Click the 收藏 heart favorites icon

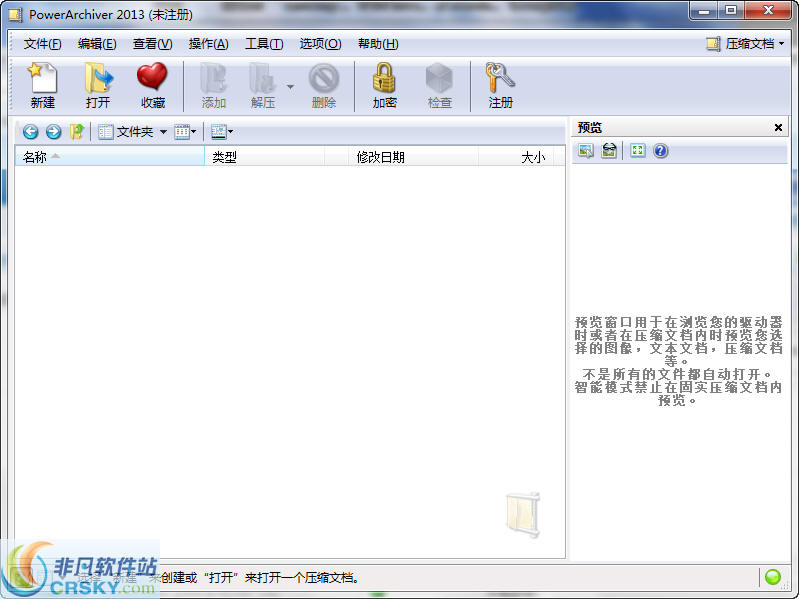(x=152, y=85)
